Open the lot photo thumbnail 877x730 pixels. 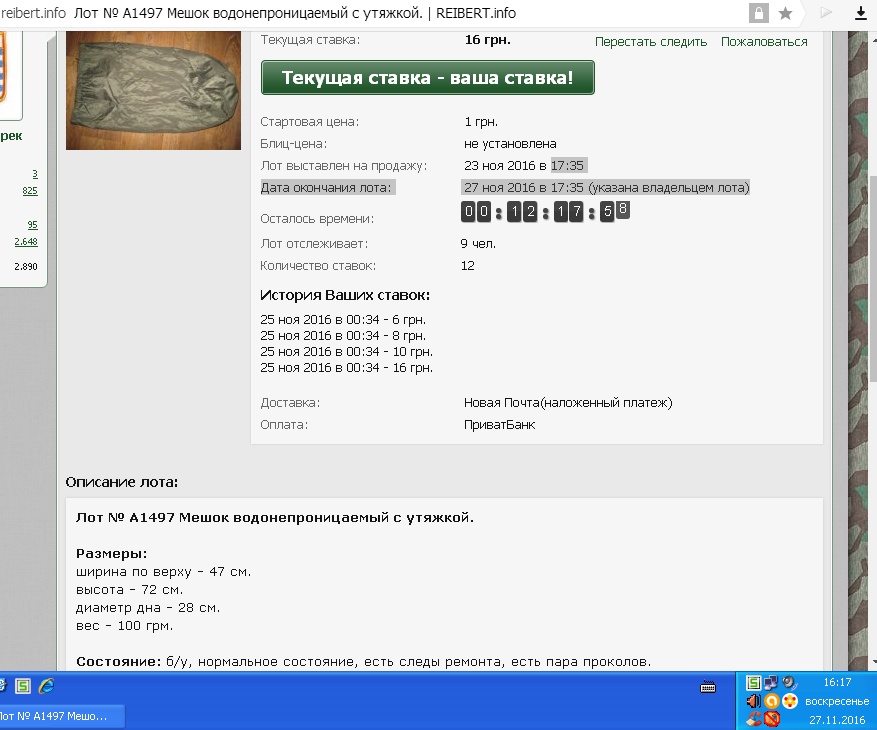[153, 91]
